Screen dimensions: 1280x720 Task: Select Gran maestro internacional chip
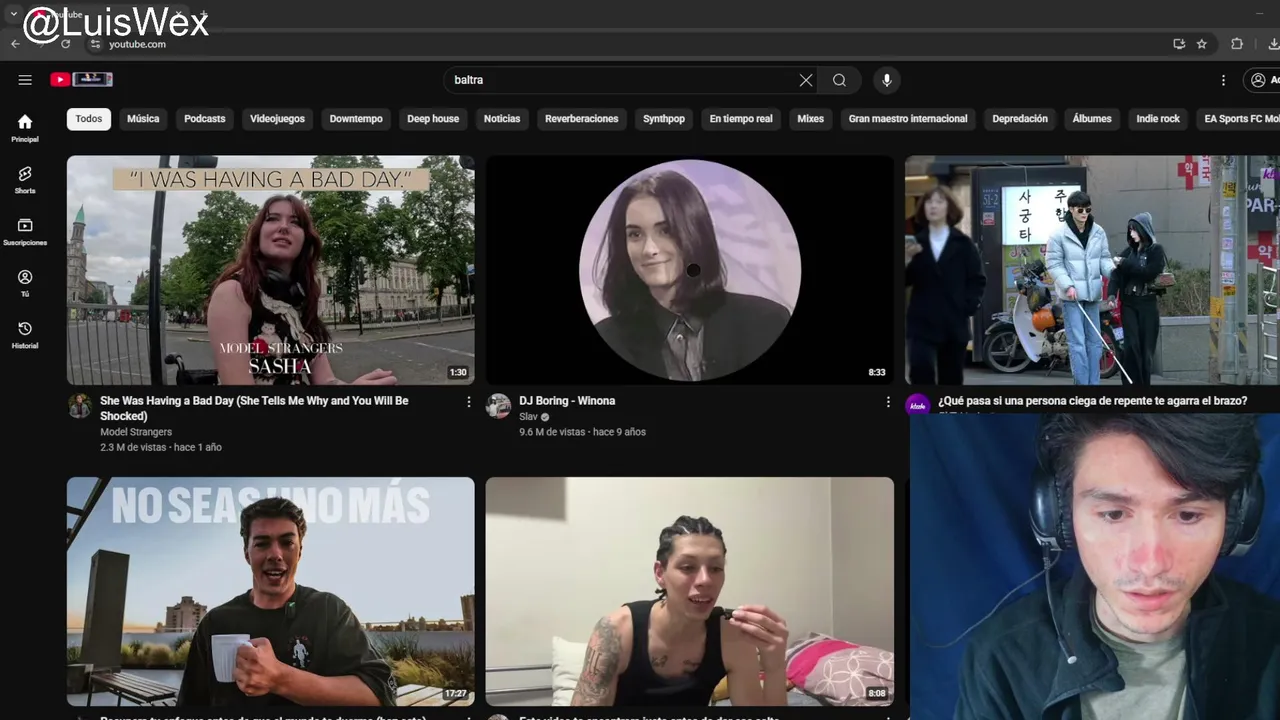tap(908, 119)
